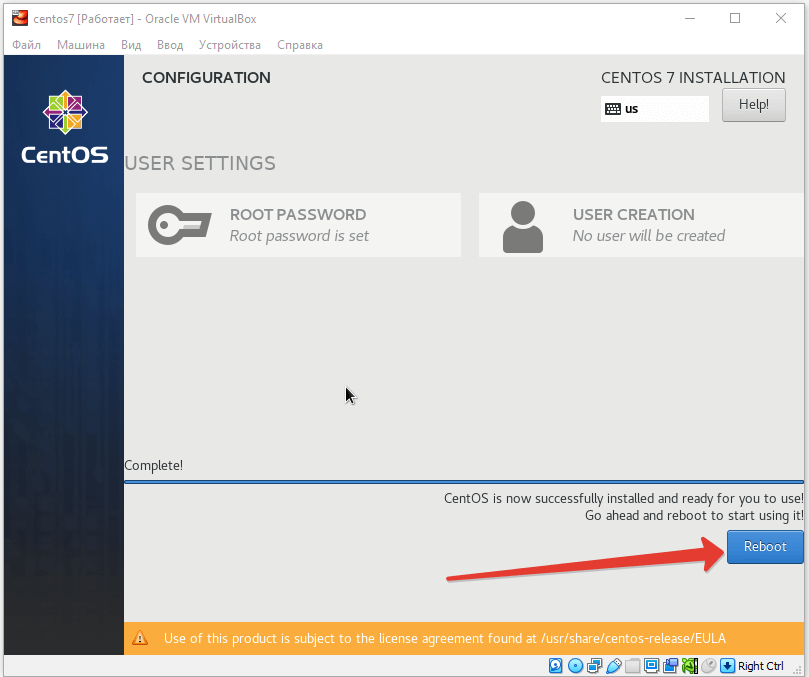Screen dimensions: 809x677
Task: Open the Справка menu
Action: click(299, 45)
